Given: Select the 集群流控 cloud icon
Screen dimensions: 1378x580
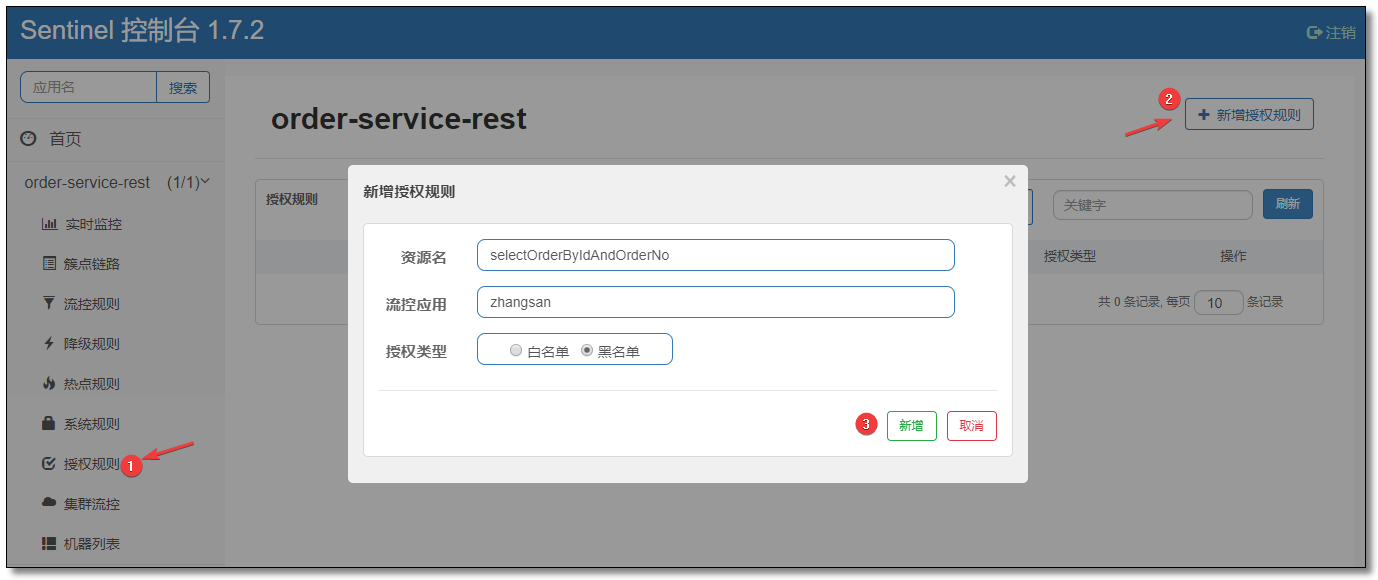Looking at the screenshot, I should tap(49, 503).
